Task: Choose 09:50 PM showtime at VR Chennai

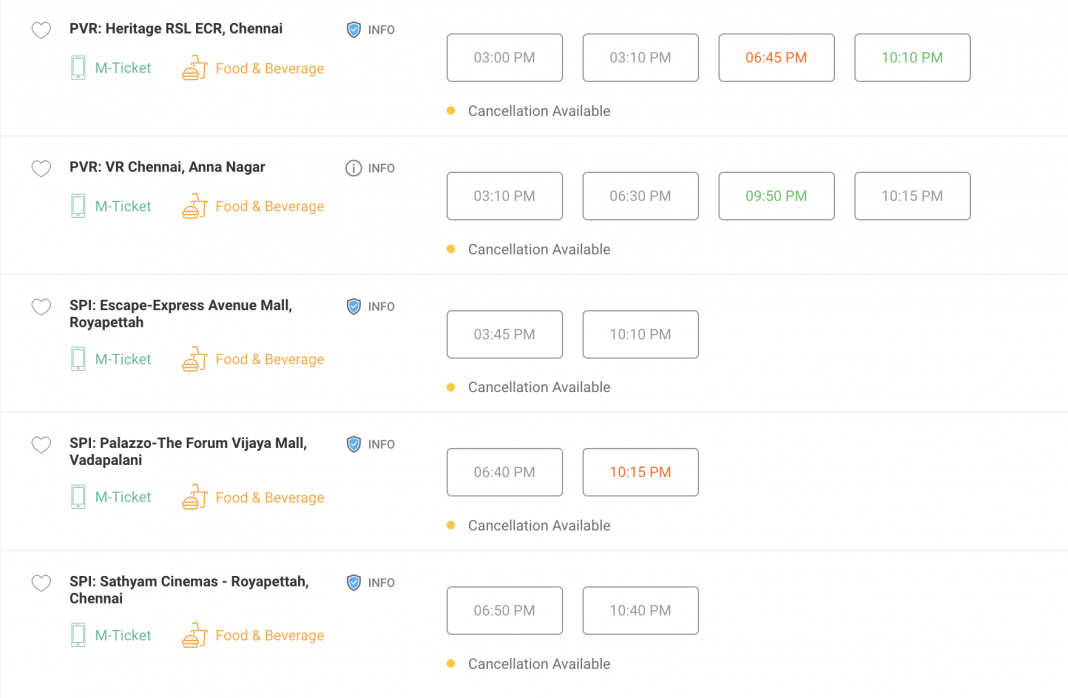Action: click(776, 196)
